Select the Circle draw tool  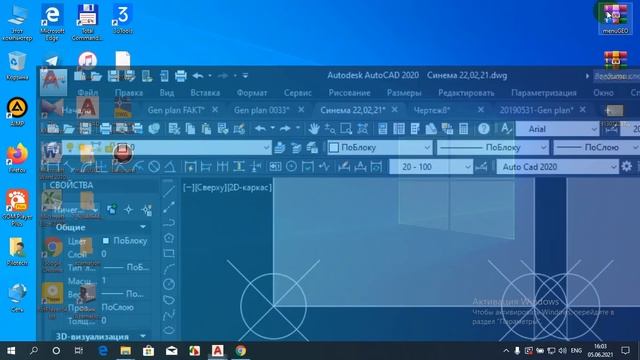[x=169, y=284]
